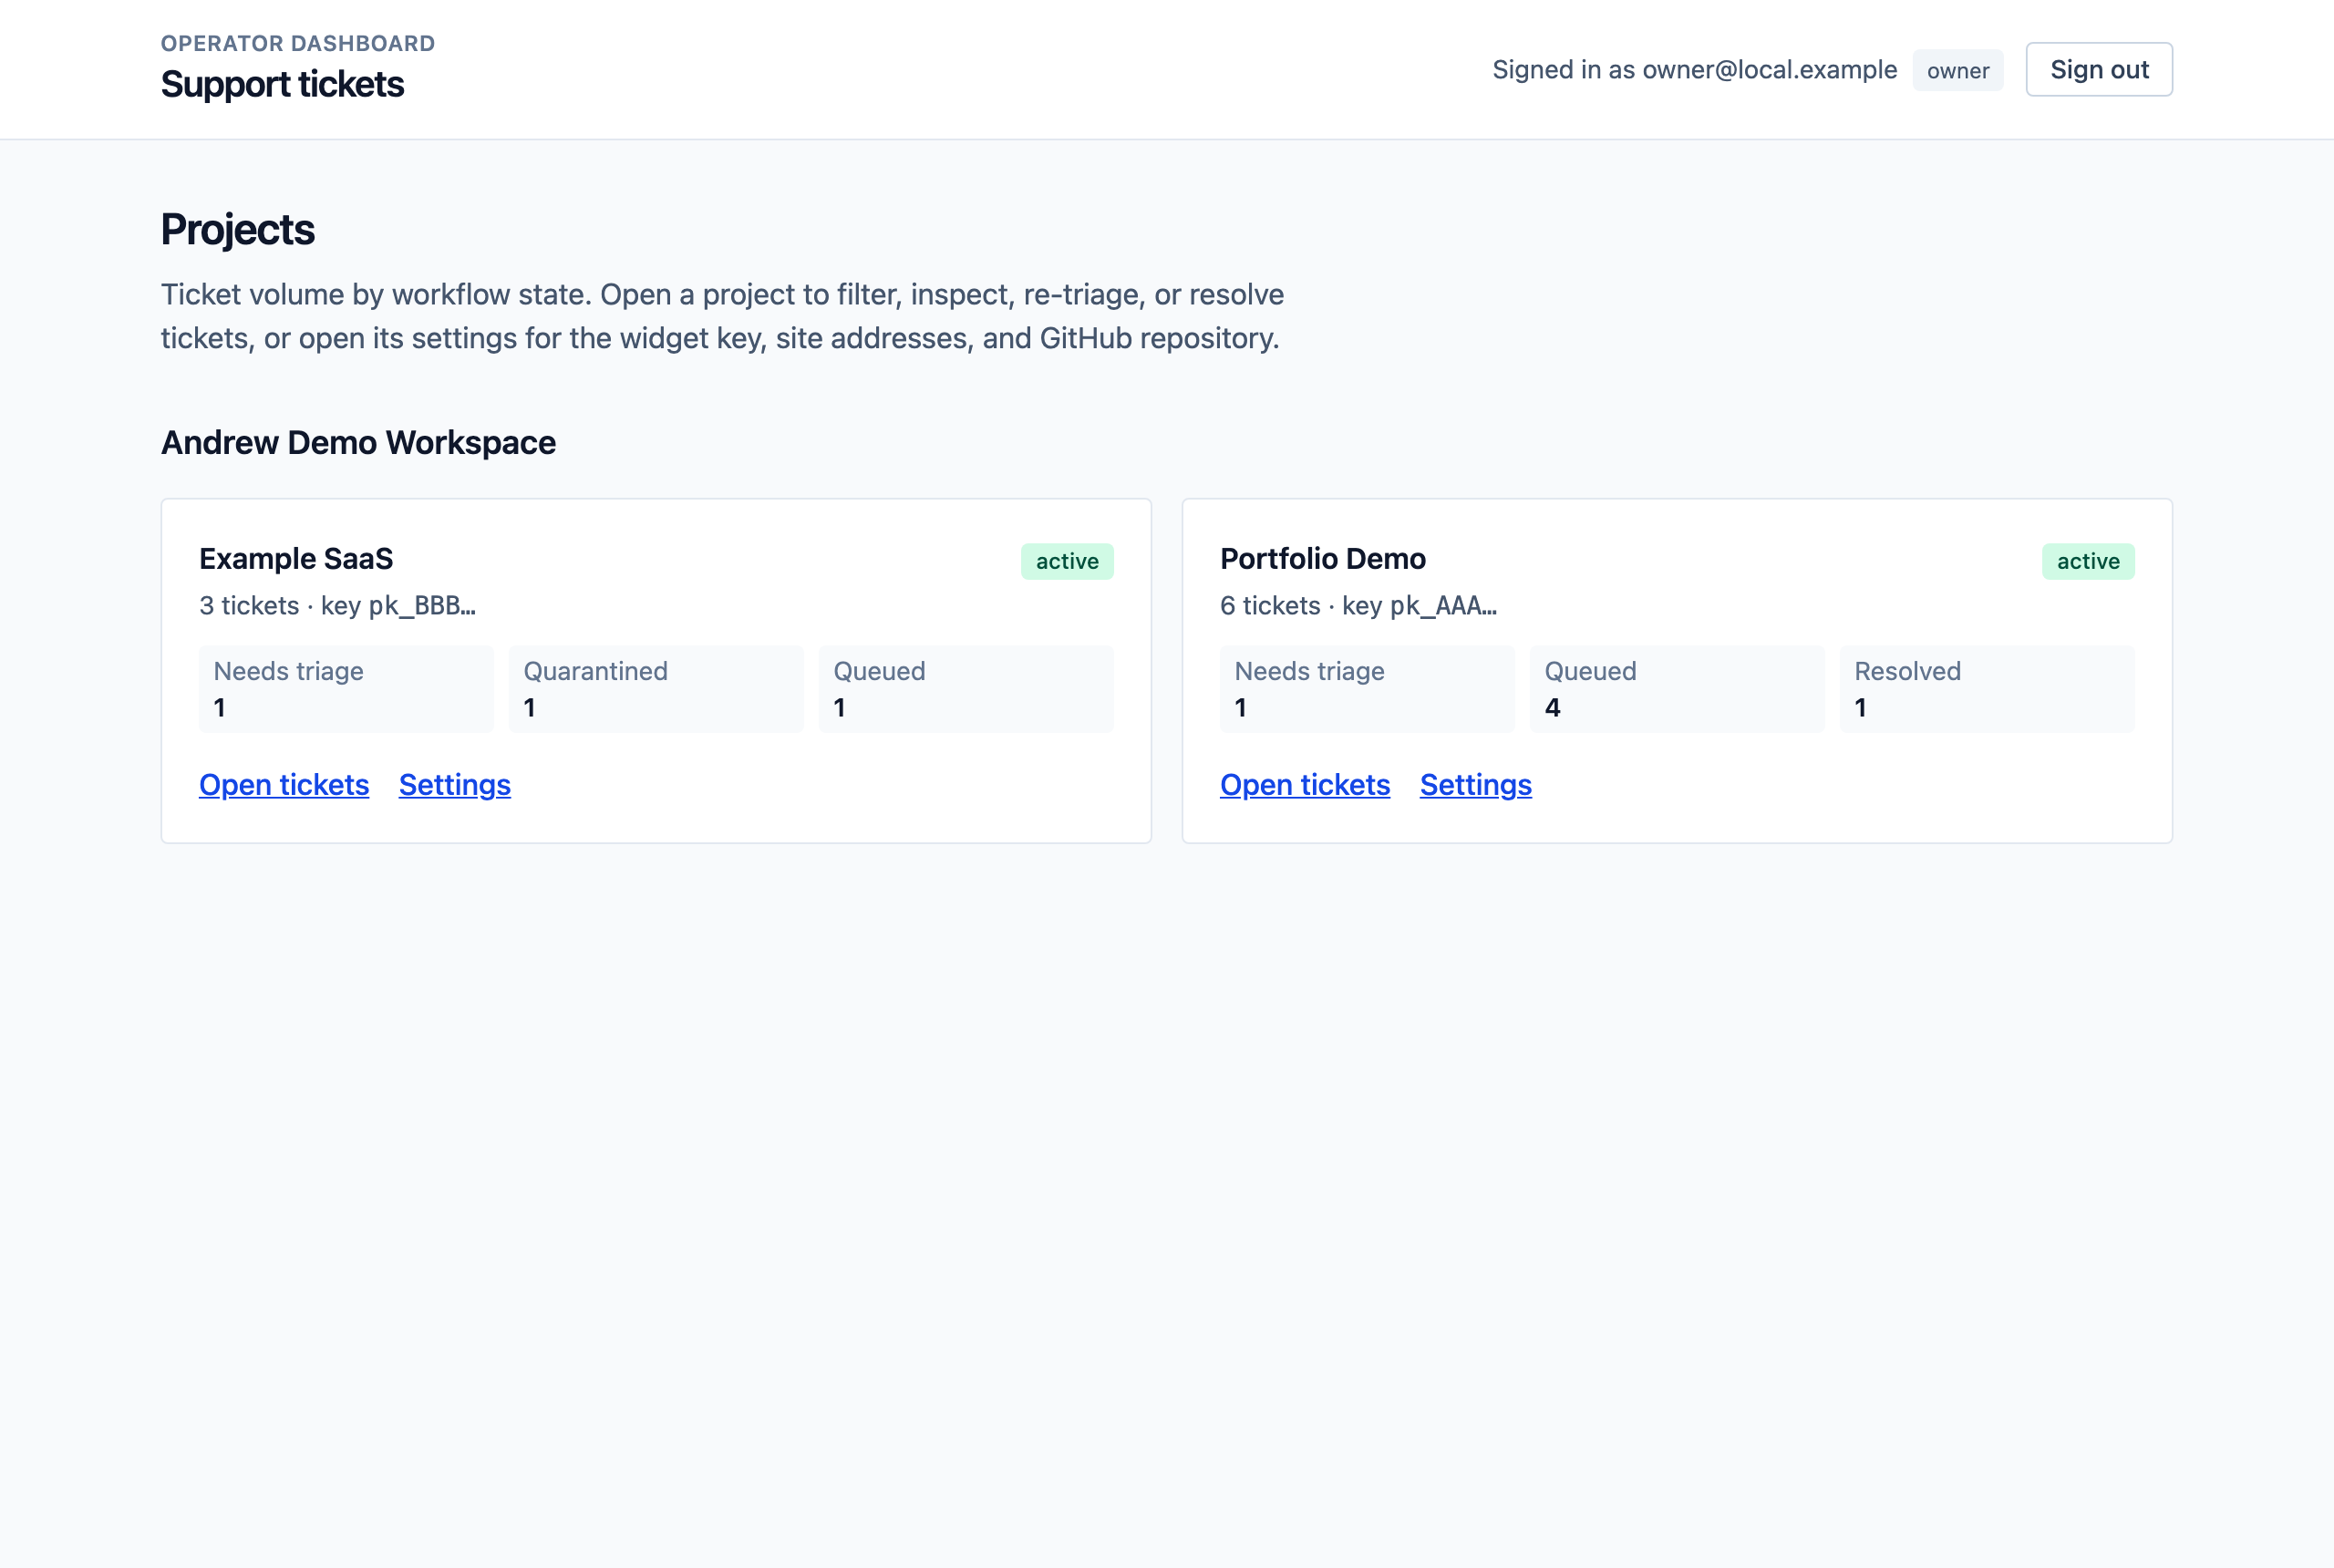Click the active badge on Example SaaS
2334x1568 pixels.
pyautogui.click(x=1067, y=561)
